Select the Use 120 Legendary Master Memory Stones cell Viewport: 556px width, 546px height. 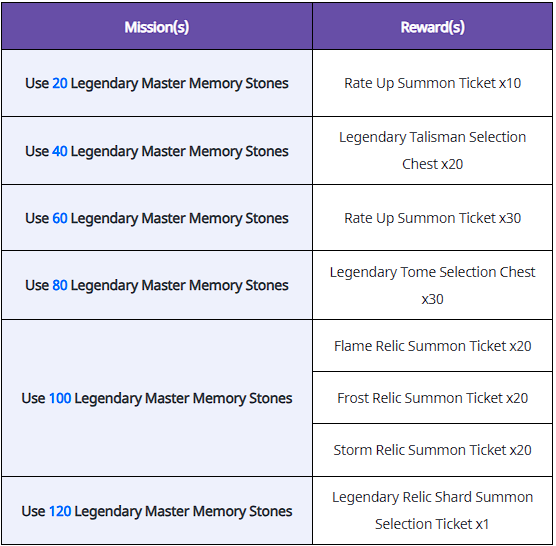(157, 511)
